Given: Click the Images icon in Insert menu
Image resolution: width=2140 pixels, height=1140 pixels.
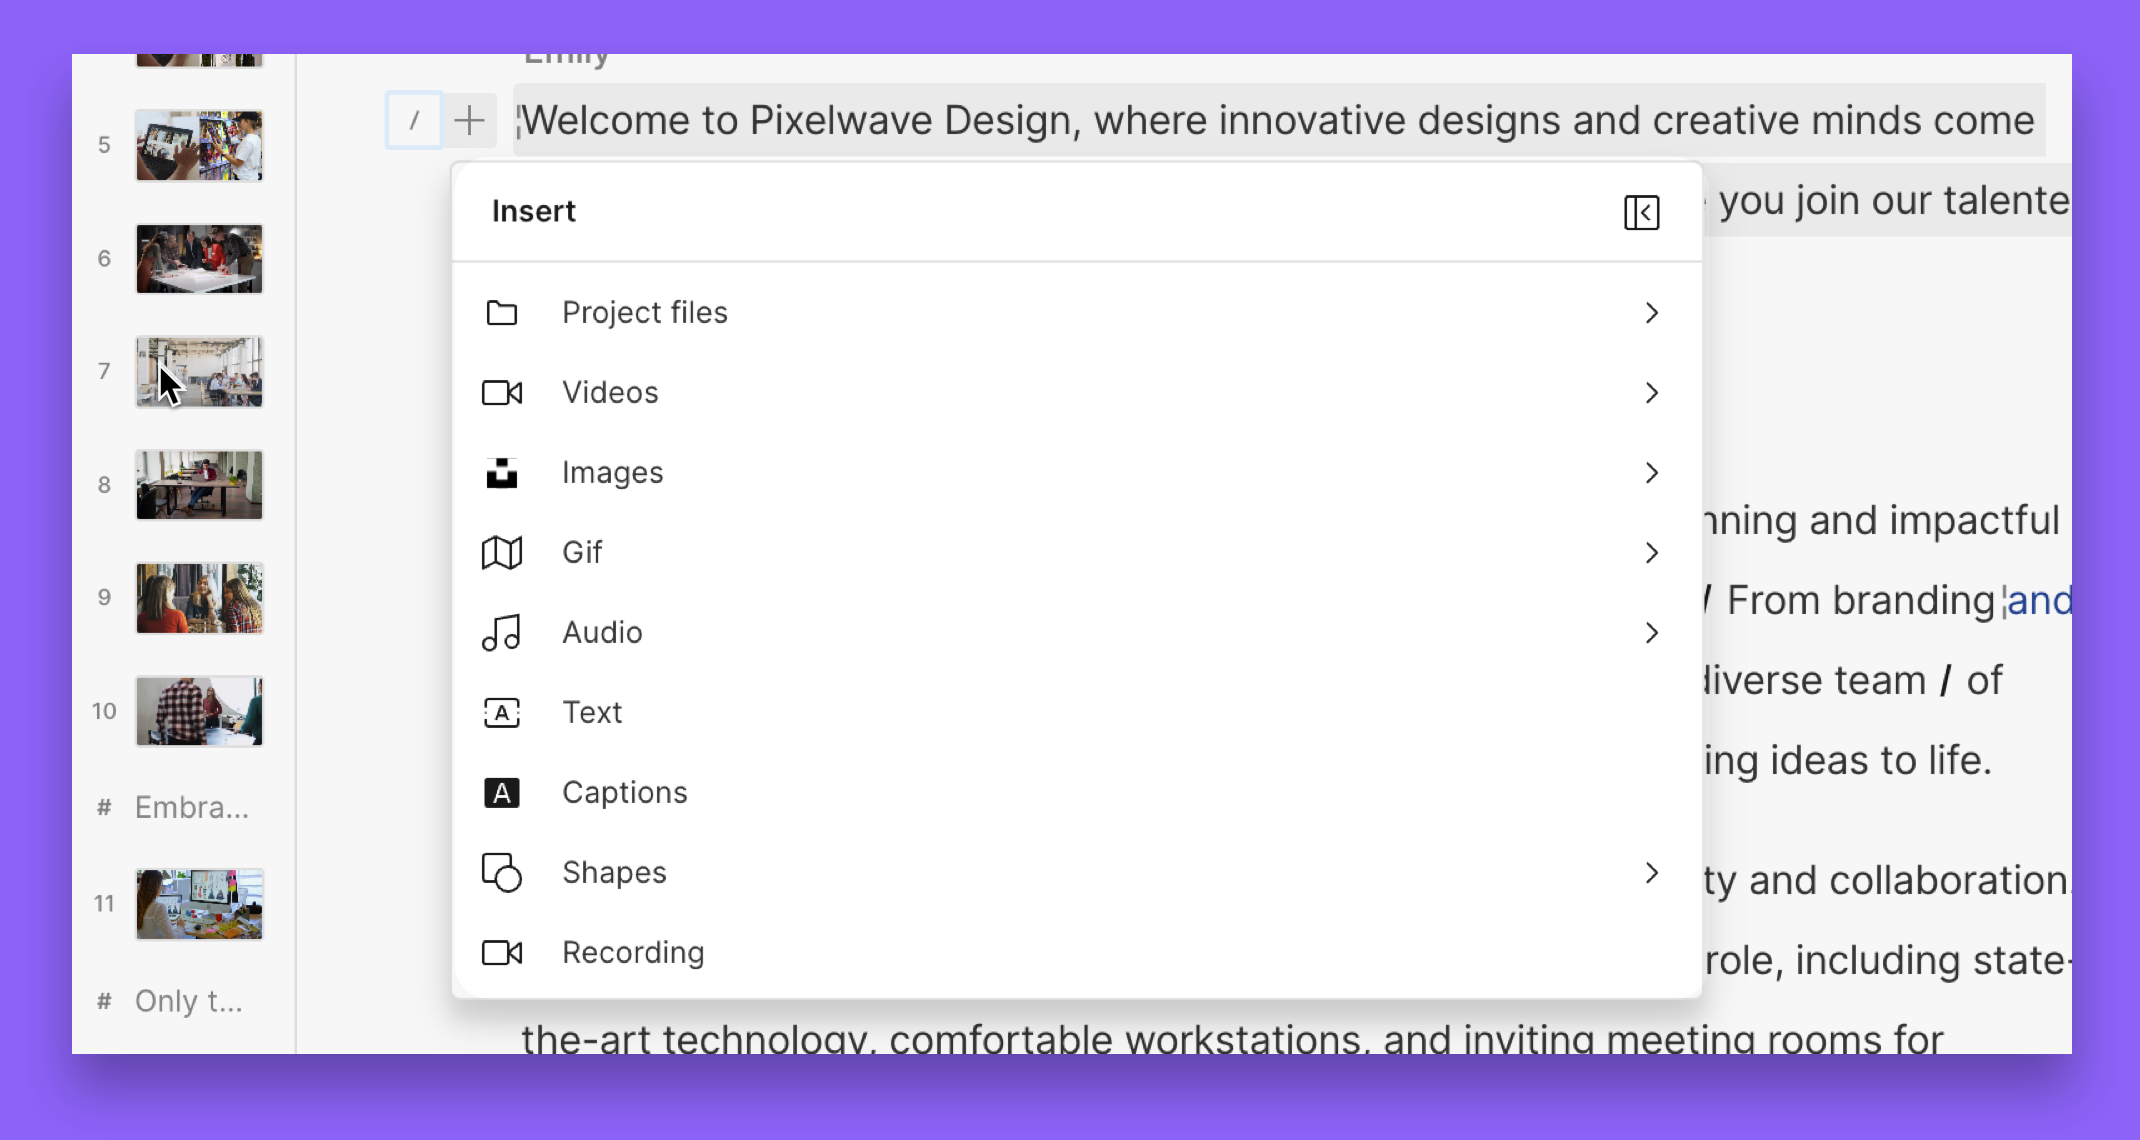Looking at the screenshot, I should point(502,473).
